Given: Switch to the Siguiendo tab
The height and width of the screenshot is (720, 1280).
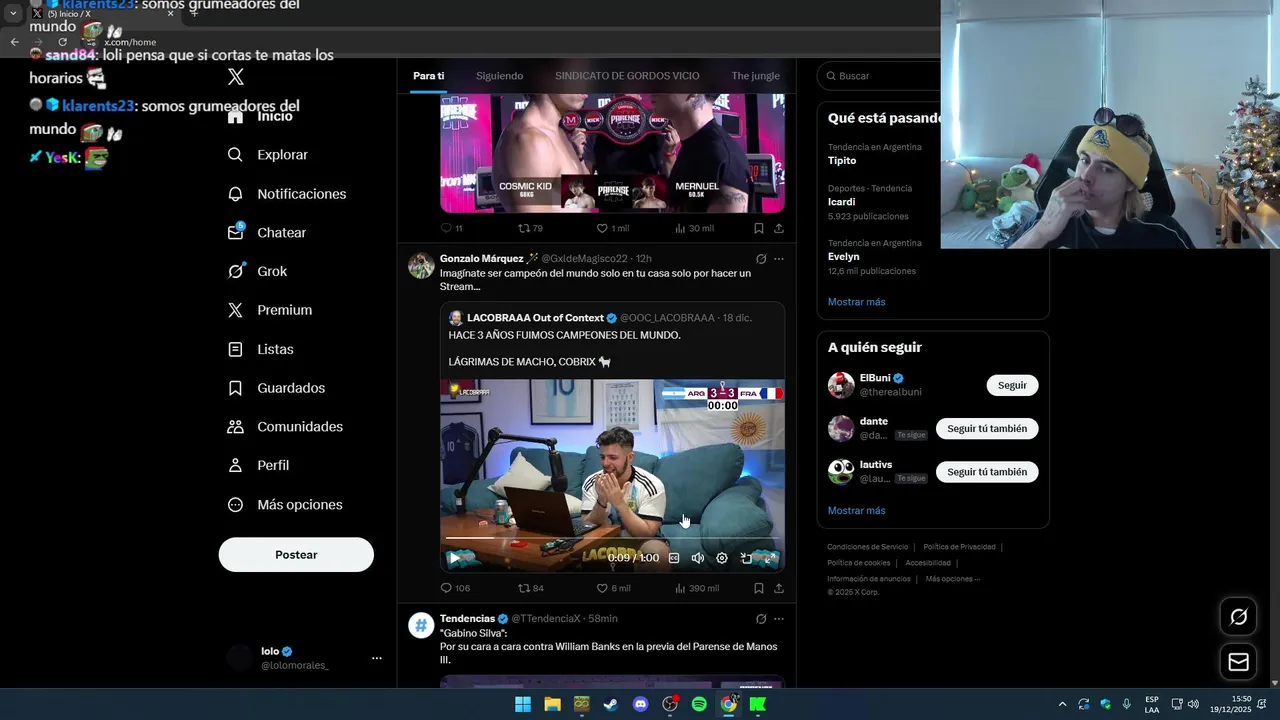Looking at the screenshot, I should point(499,76).
